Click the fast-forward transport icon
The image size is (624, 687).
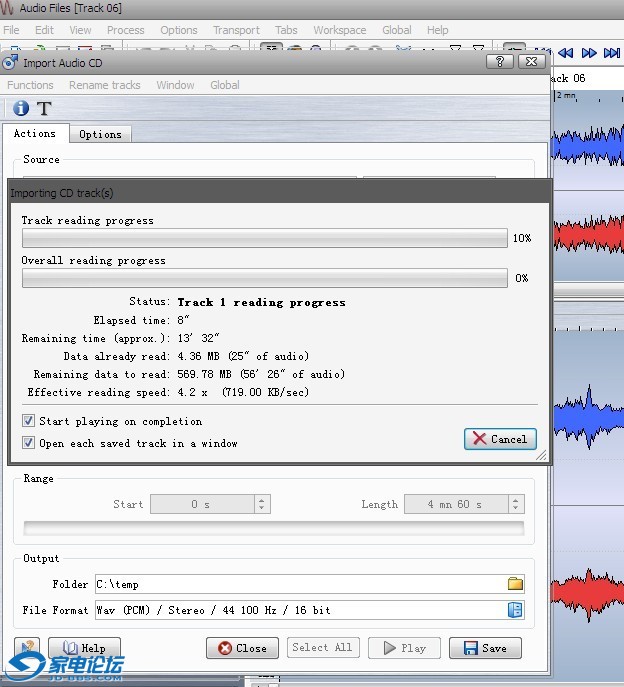(589, 53)
